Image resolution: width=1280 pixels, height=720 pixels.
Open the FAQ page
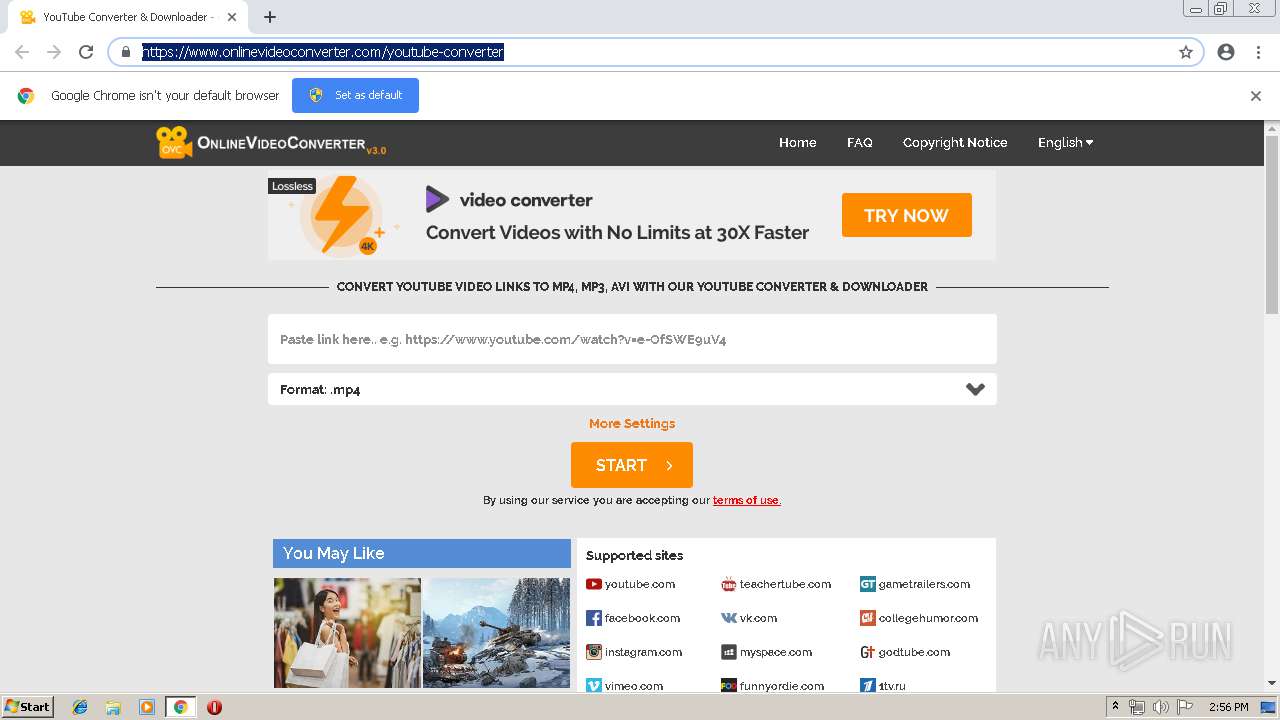click(859, 142)
